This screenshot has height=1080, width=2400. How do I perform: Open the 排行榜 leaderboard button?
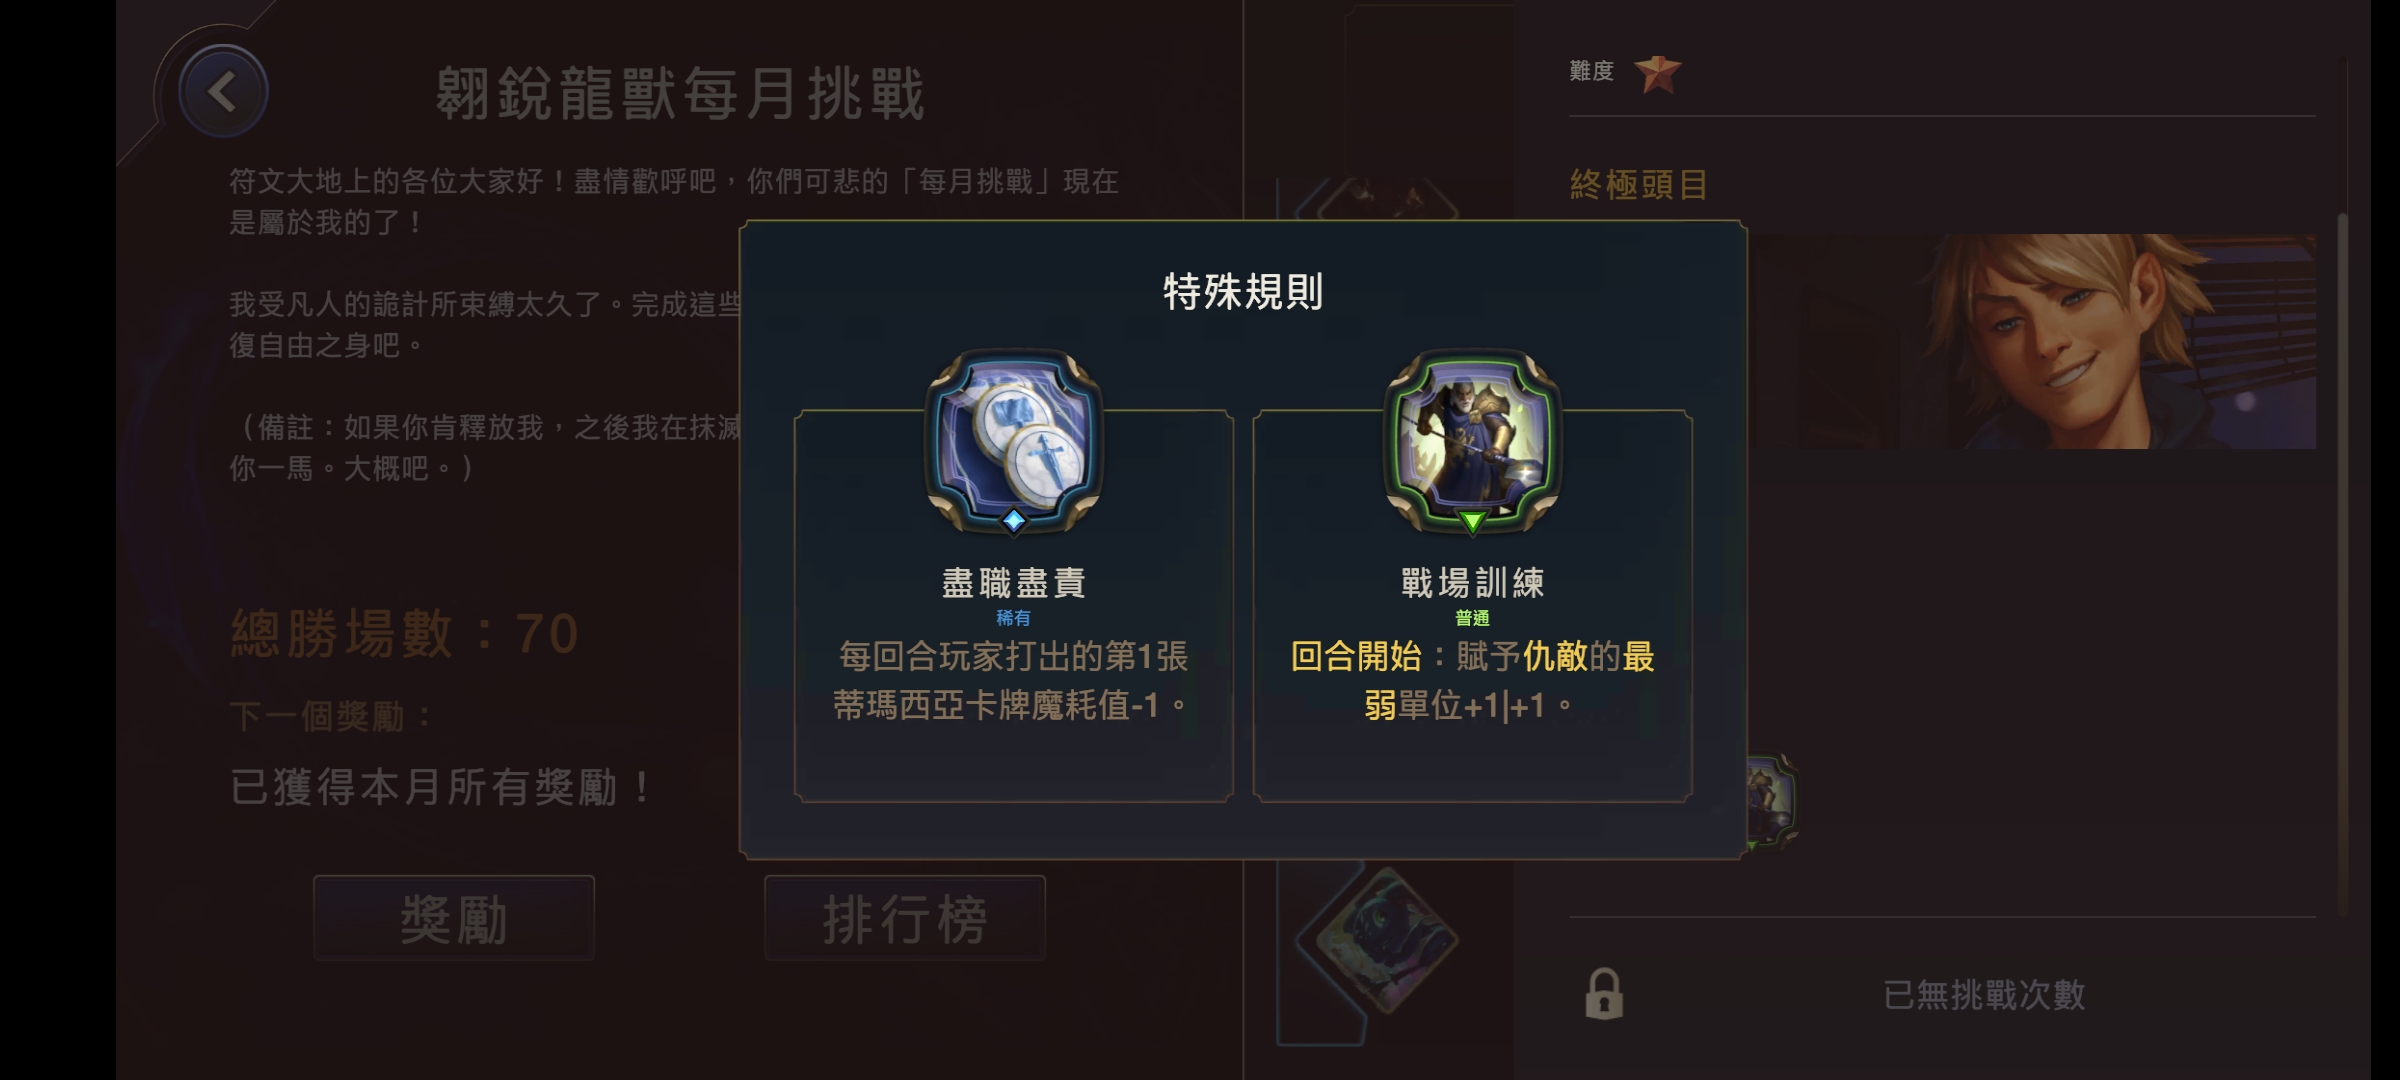point(905,918)
